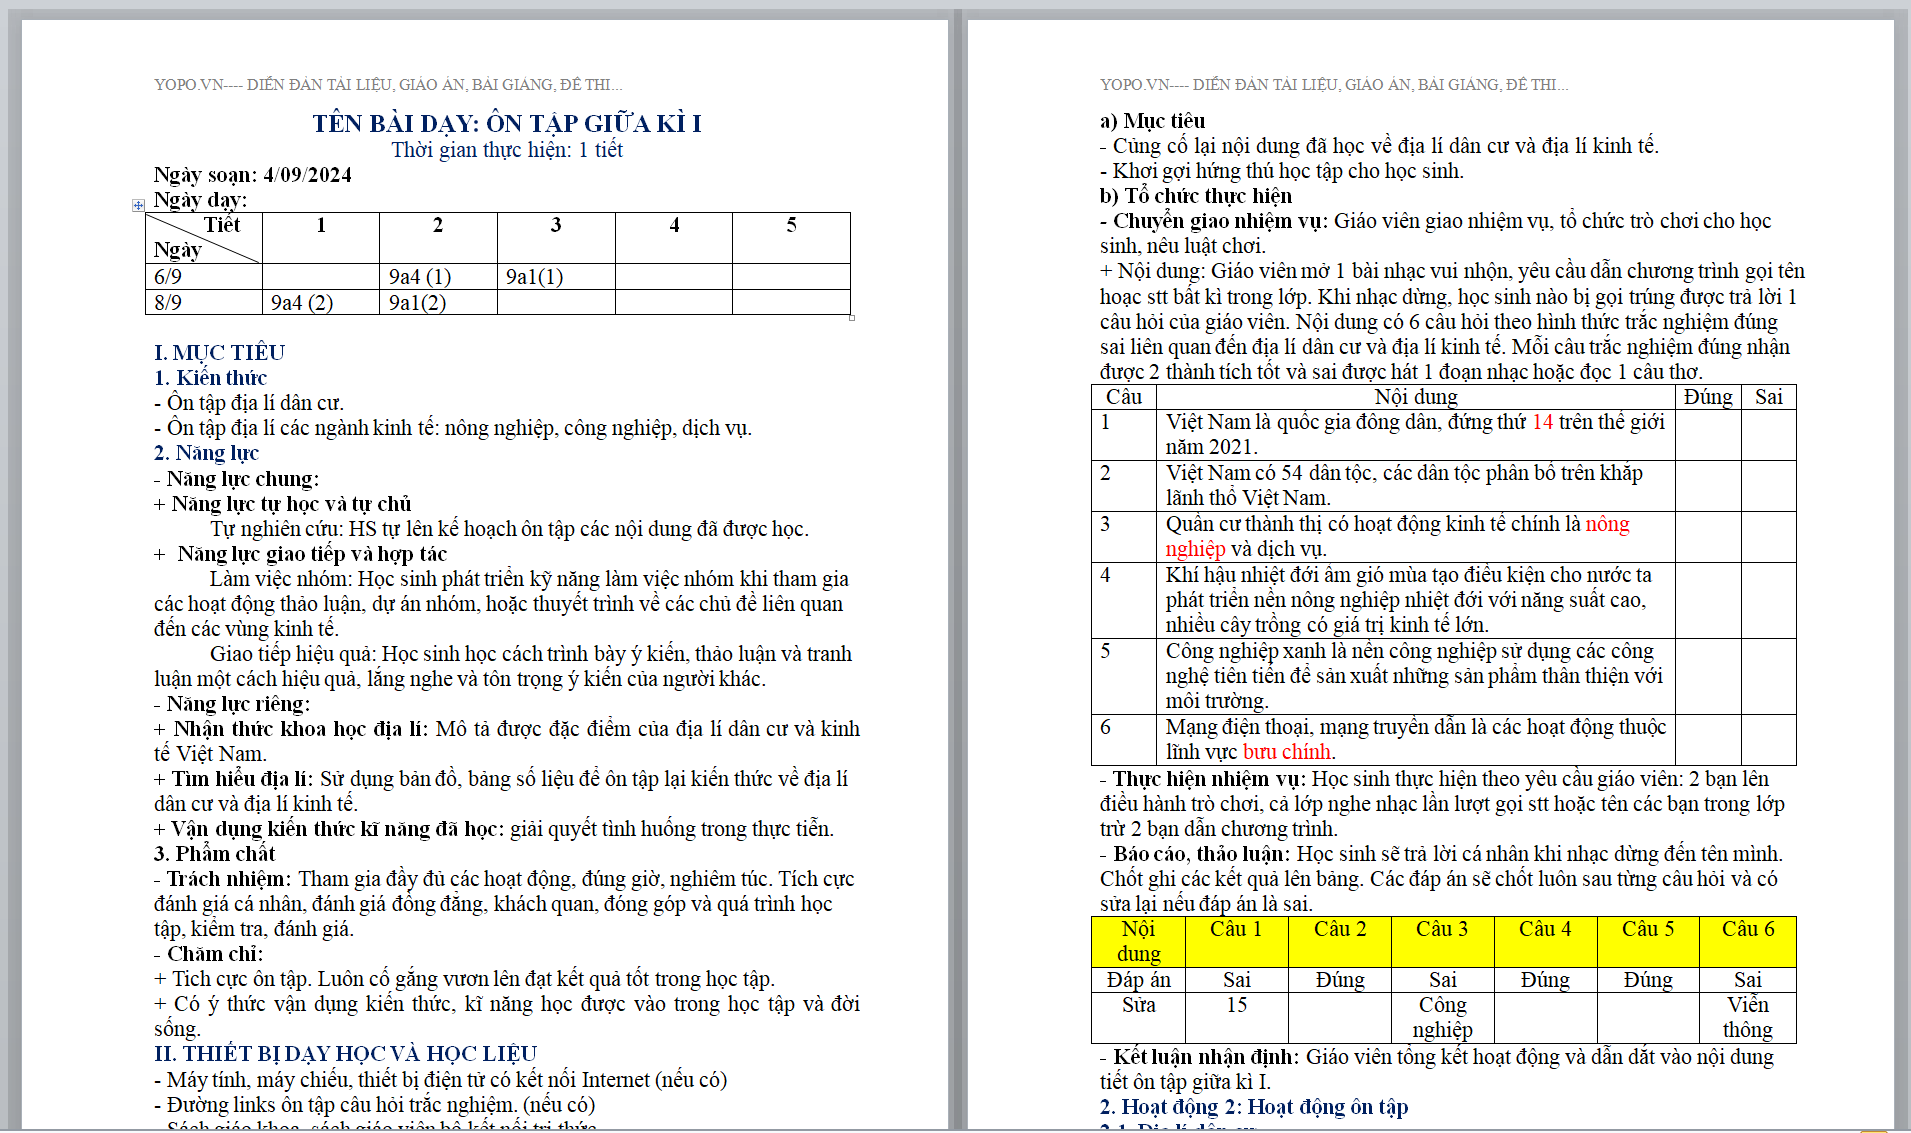Image resolution: width=1911 pixels, height=1133 pixels.
Task: Click the bold text "- Trách nhiệm:"
Action: pos(223,879)
